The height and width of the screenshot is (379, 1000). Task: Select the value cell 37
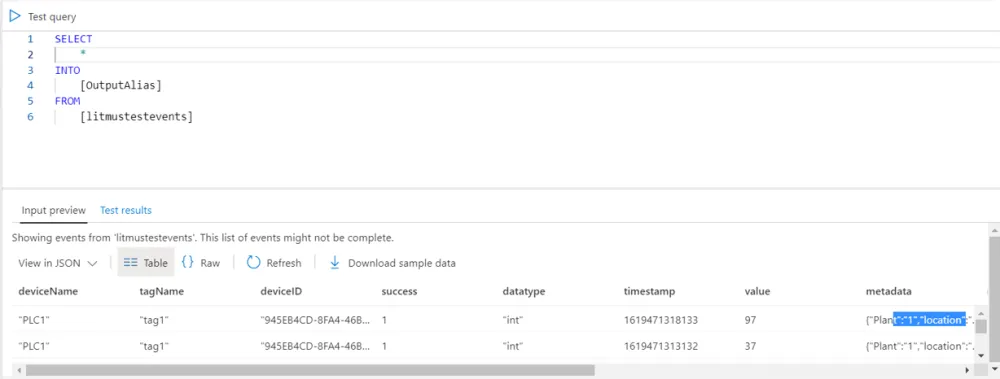click(x=750, y=346)
